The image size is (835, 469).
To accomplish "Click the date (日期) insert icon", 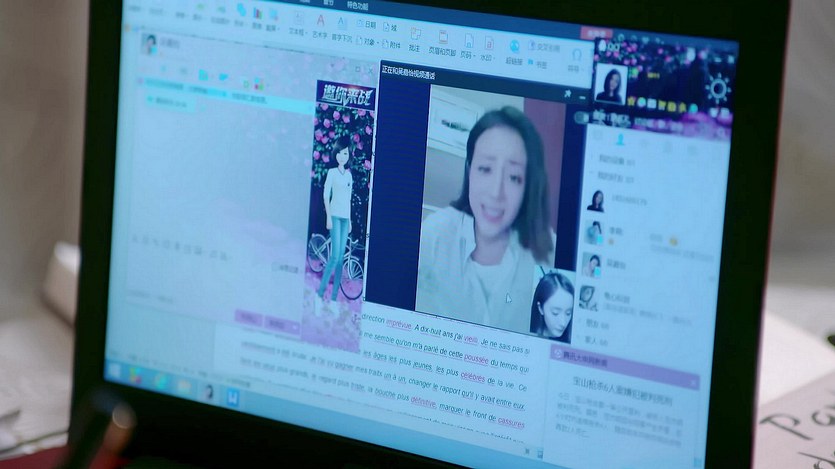I will pyautogui.click(x=366, y=23).
